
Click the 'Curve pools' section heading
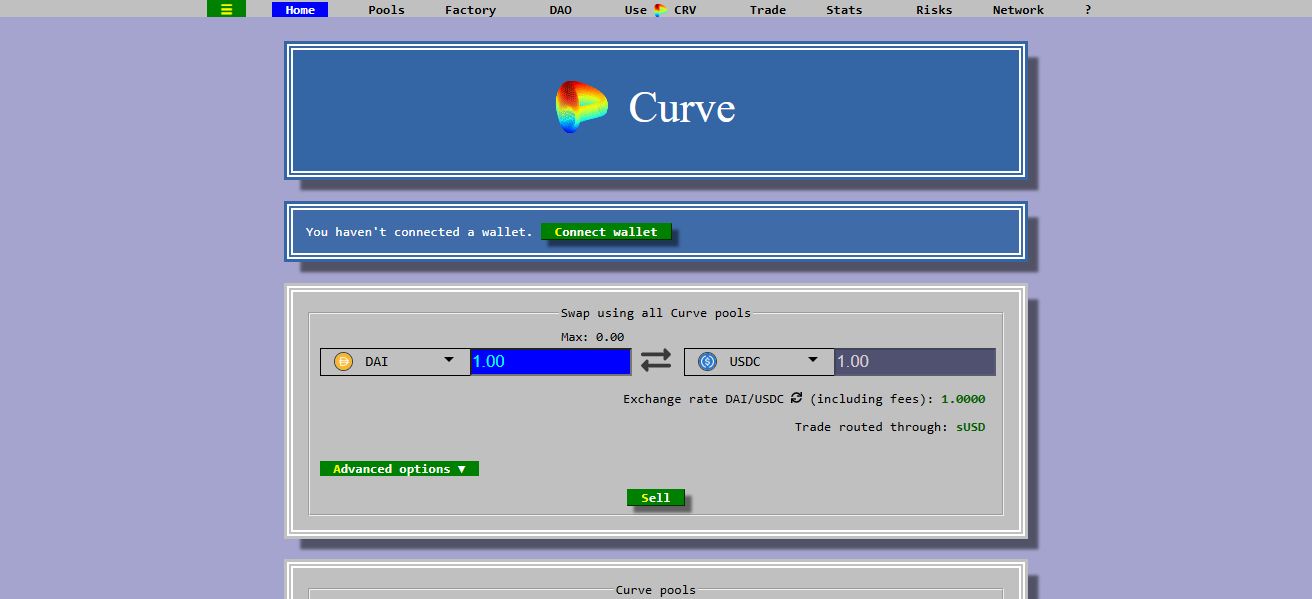point(655,590)
